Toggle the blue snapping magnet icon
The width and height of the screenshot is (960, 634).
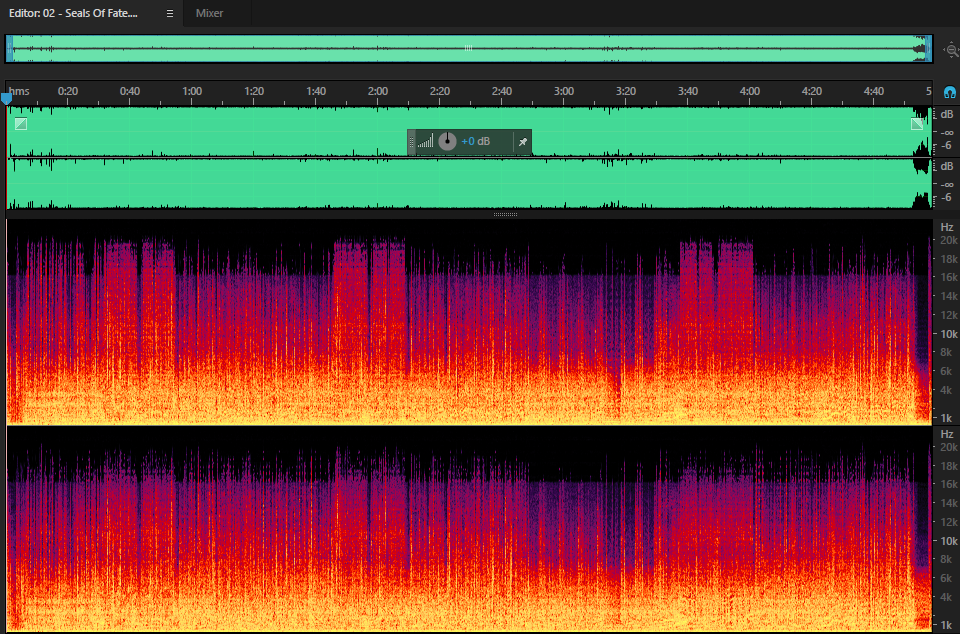(x=950, y=92)
